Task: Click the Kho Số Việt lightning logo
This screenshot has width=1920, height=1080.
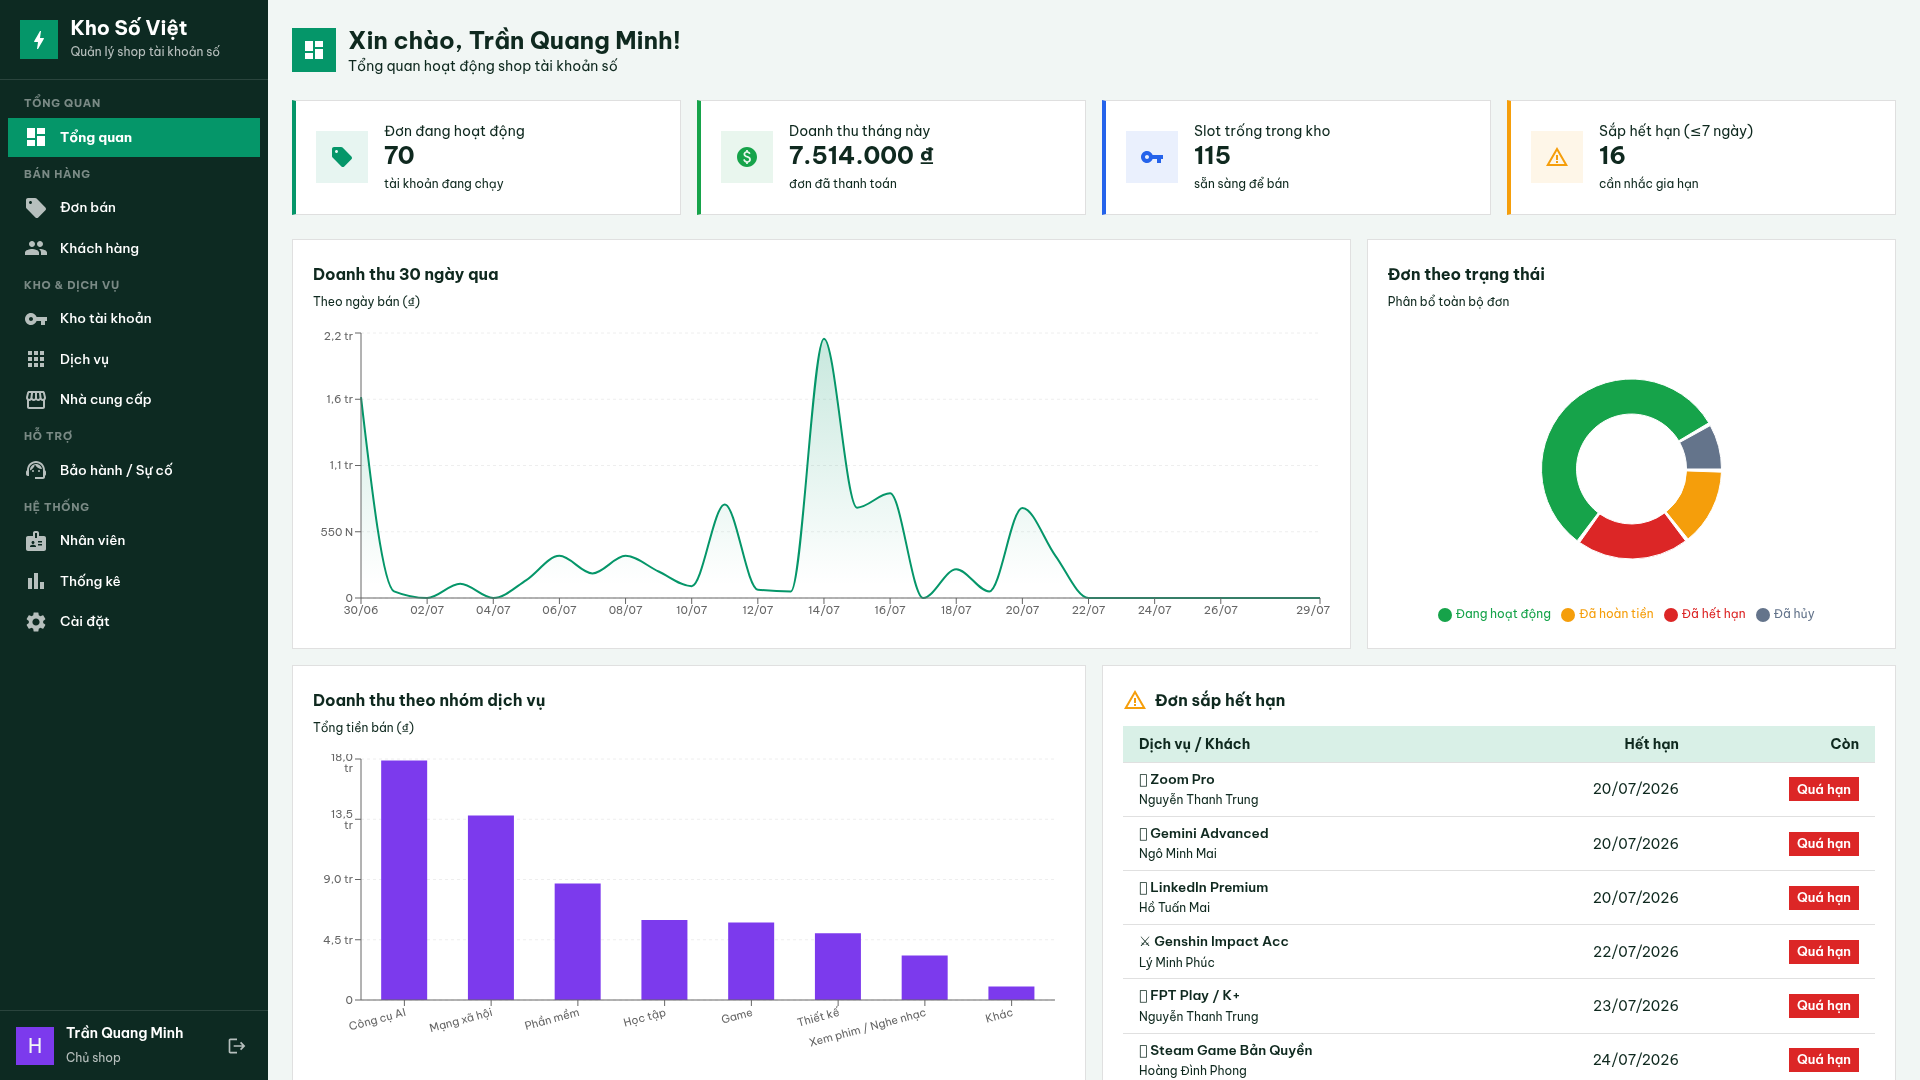Action: (x=39, y=40)
